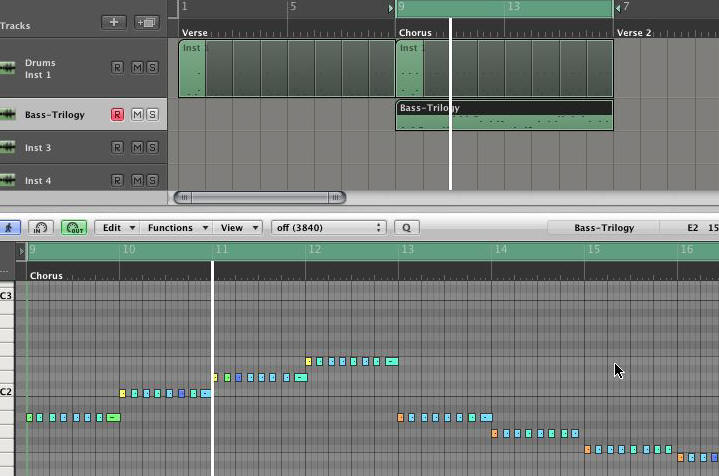Select the Verse marker in arrange
Screen dimensions: 719x476
194,33
